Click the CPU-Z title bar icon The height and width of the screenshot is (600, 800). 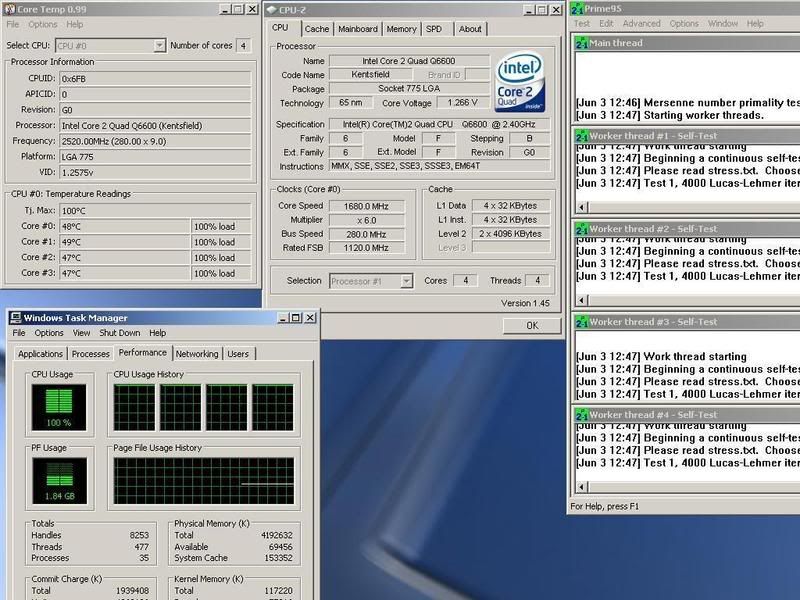click(x=271, y=10)
